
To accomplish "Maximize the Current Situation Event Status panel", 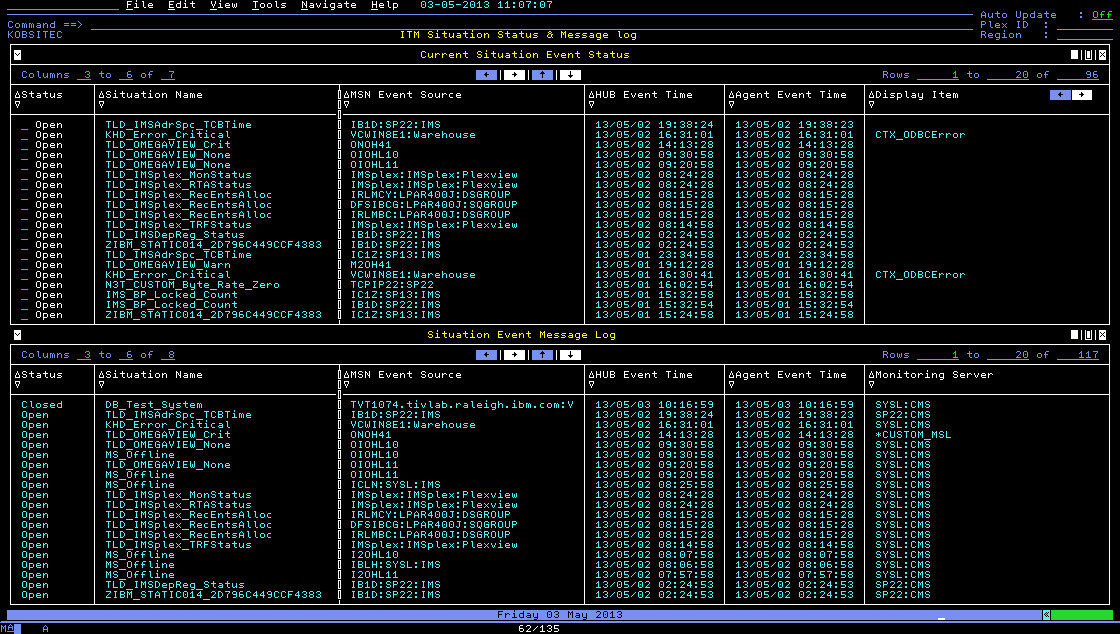I will [1089, 55].
